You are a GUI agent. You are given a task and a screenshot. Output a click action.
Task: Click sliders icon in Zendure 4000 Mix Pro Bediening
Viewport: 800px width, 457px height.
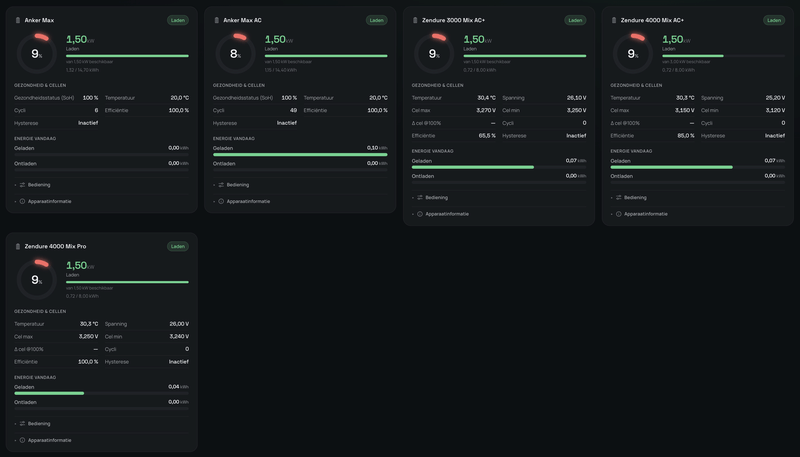pyautogui.click(x=22, y=424)
